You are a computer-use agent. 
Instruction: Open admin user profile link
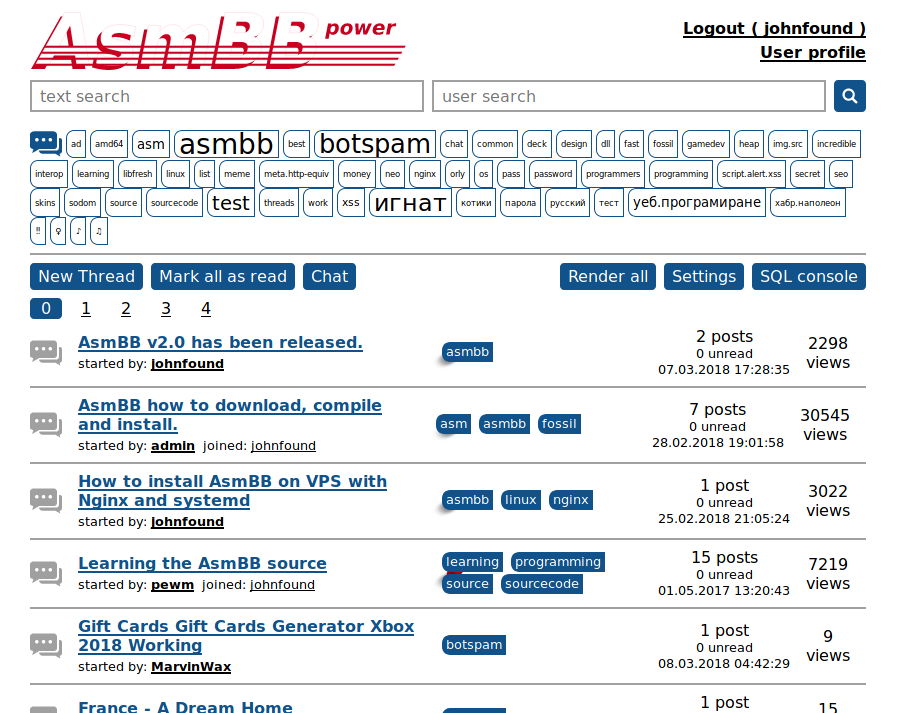pyautogui.click(x=173, y=445)
